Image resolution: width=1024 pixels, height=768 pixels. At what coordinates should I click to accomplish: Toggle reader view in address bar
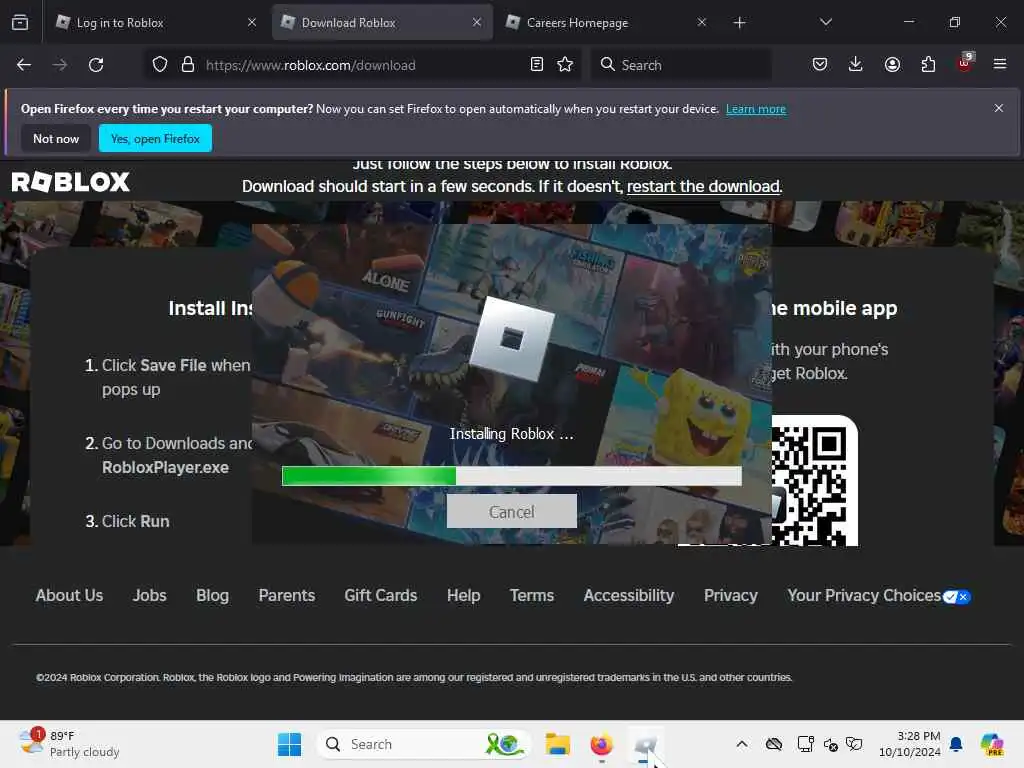coord(537,65)
